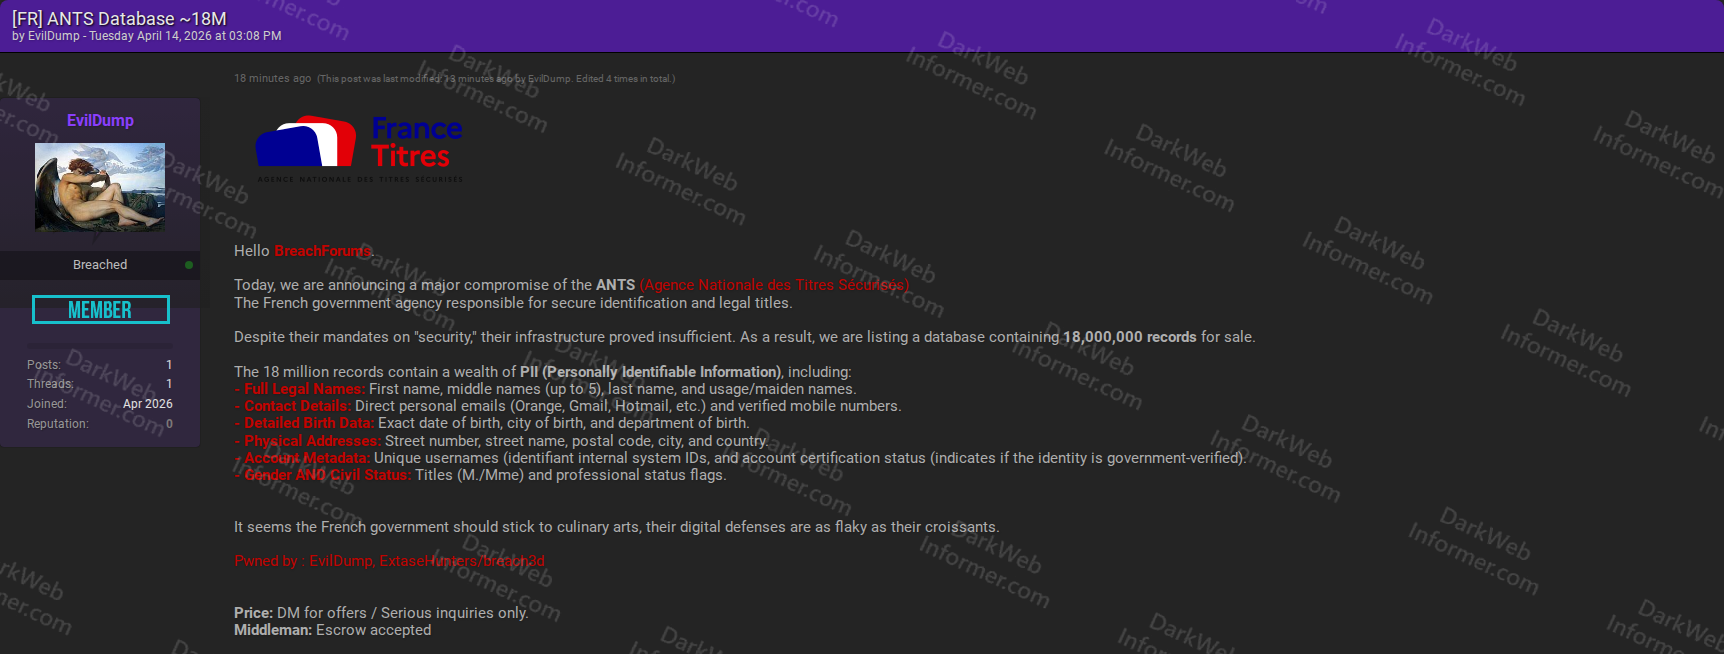Click the green online status dot

click(189, 265)
